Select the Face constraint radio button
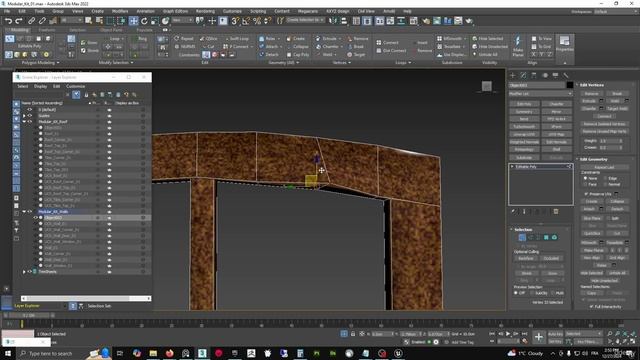640x360 pixels. click(x=585, y=184)
